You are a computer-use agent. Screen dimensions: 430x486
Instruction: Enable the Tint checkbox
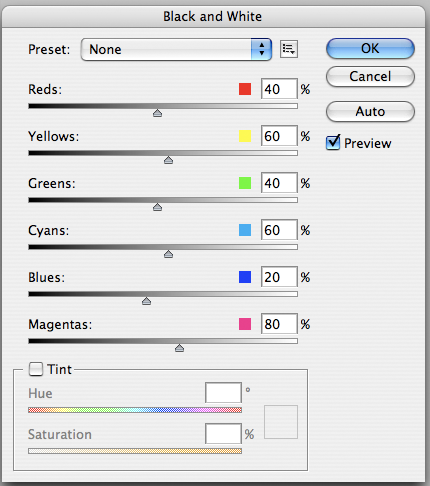tap(36, 369)
